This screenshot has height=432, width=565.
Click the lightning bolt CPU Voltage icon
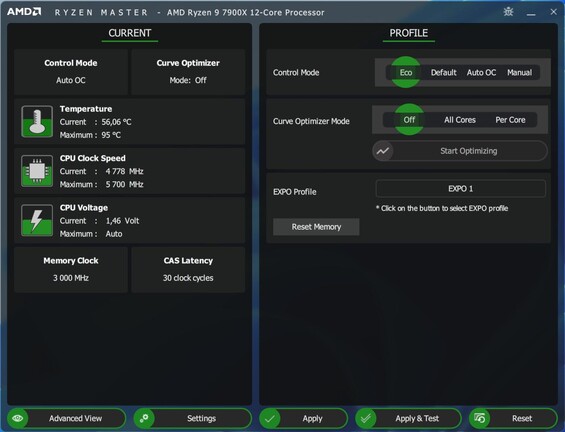pos(37,220)
